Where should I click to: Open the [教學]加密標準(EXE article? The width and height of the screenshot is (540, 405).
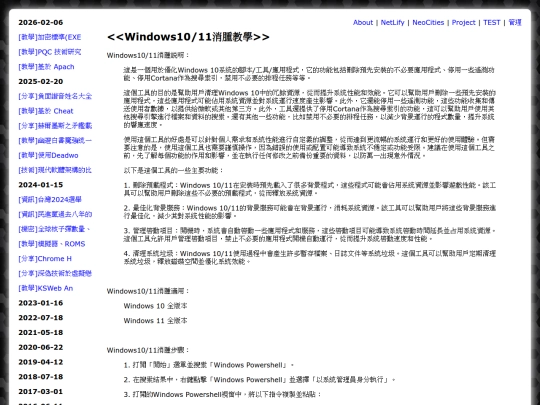point(50,37)
